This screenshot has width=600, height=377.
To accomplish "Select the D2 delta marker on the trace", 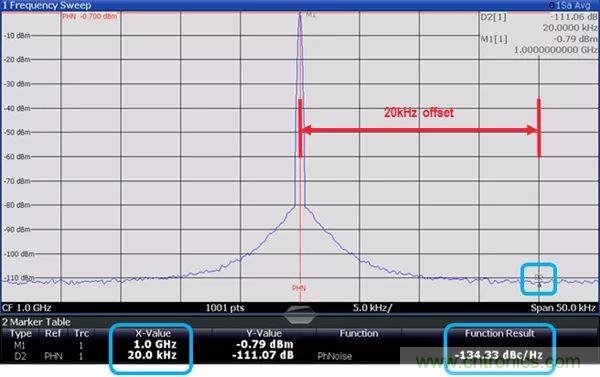I will [539, 281].
